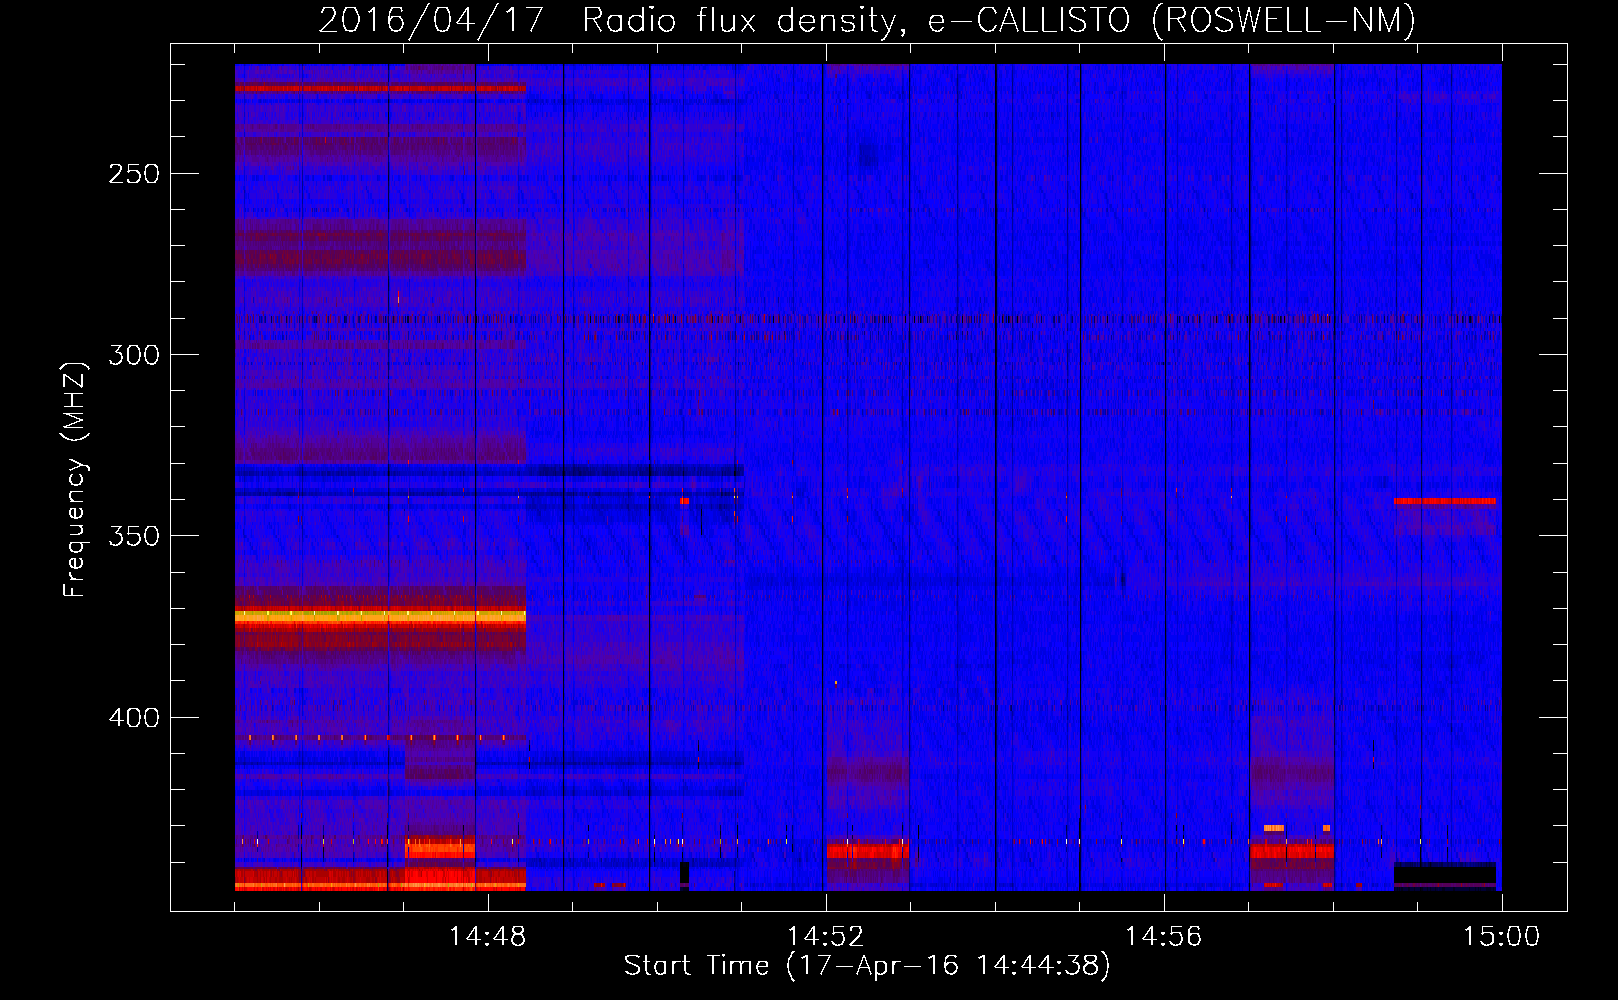Click the bright yellow emission band near 372 MHz
Screen dimensions: 1618x1000
click(x=380, y=617)
